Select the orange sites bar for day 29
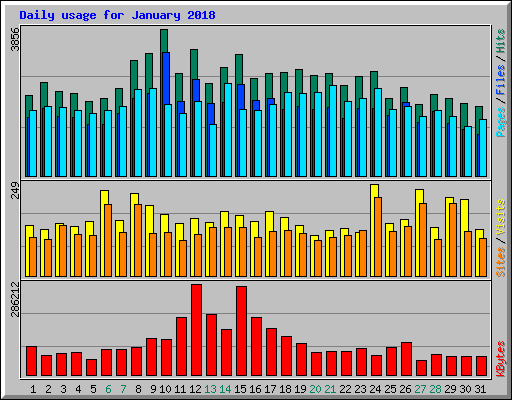 tap(453, 240)
